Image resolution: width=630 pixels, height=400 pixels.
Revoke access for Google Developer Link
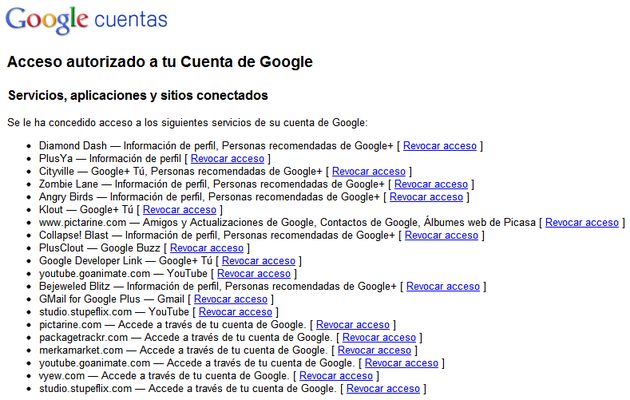point(259,261)
